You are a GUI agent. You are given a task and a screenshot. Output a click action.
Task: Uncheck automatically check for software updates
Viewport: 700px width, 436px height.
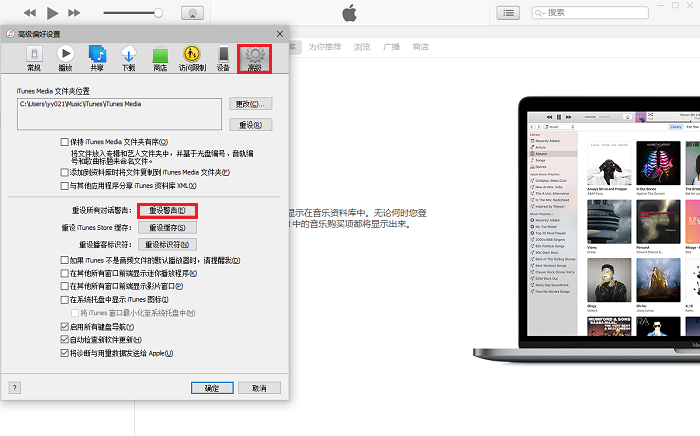(64, 340)
